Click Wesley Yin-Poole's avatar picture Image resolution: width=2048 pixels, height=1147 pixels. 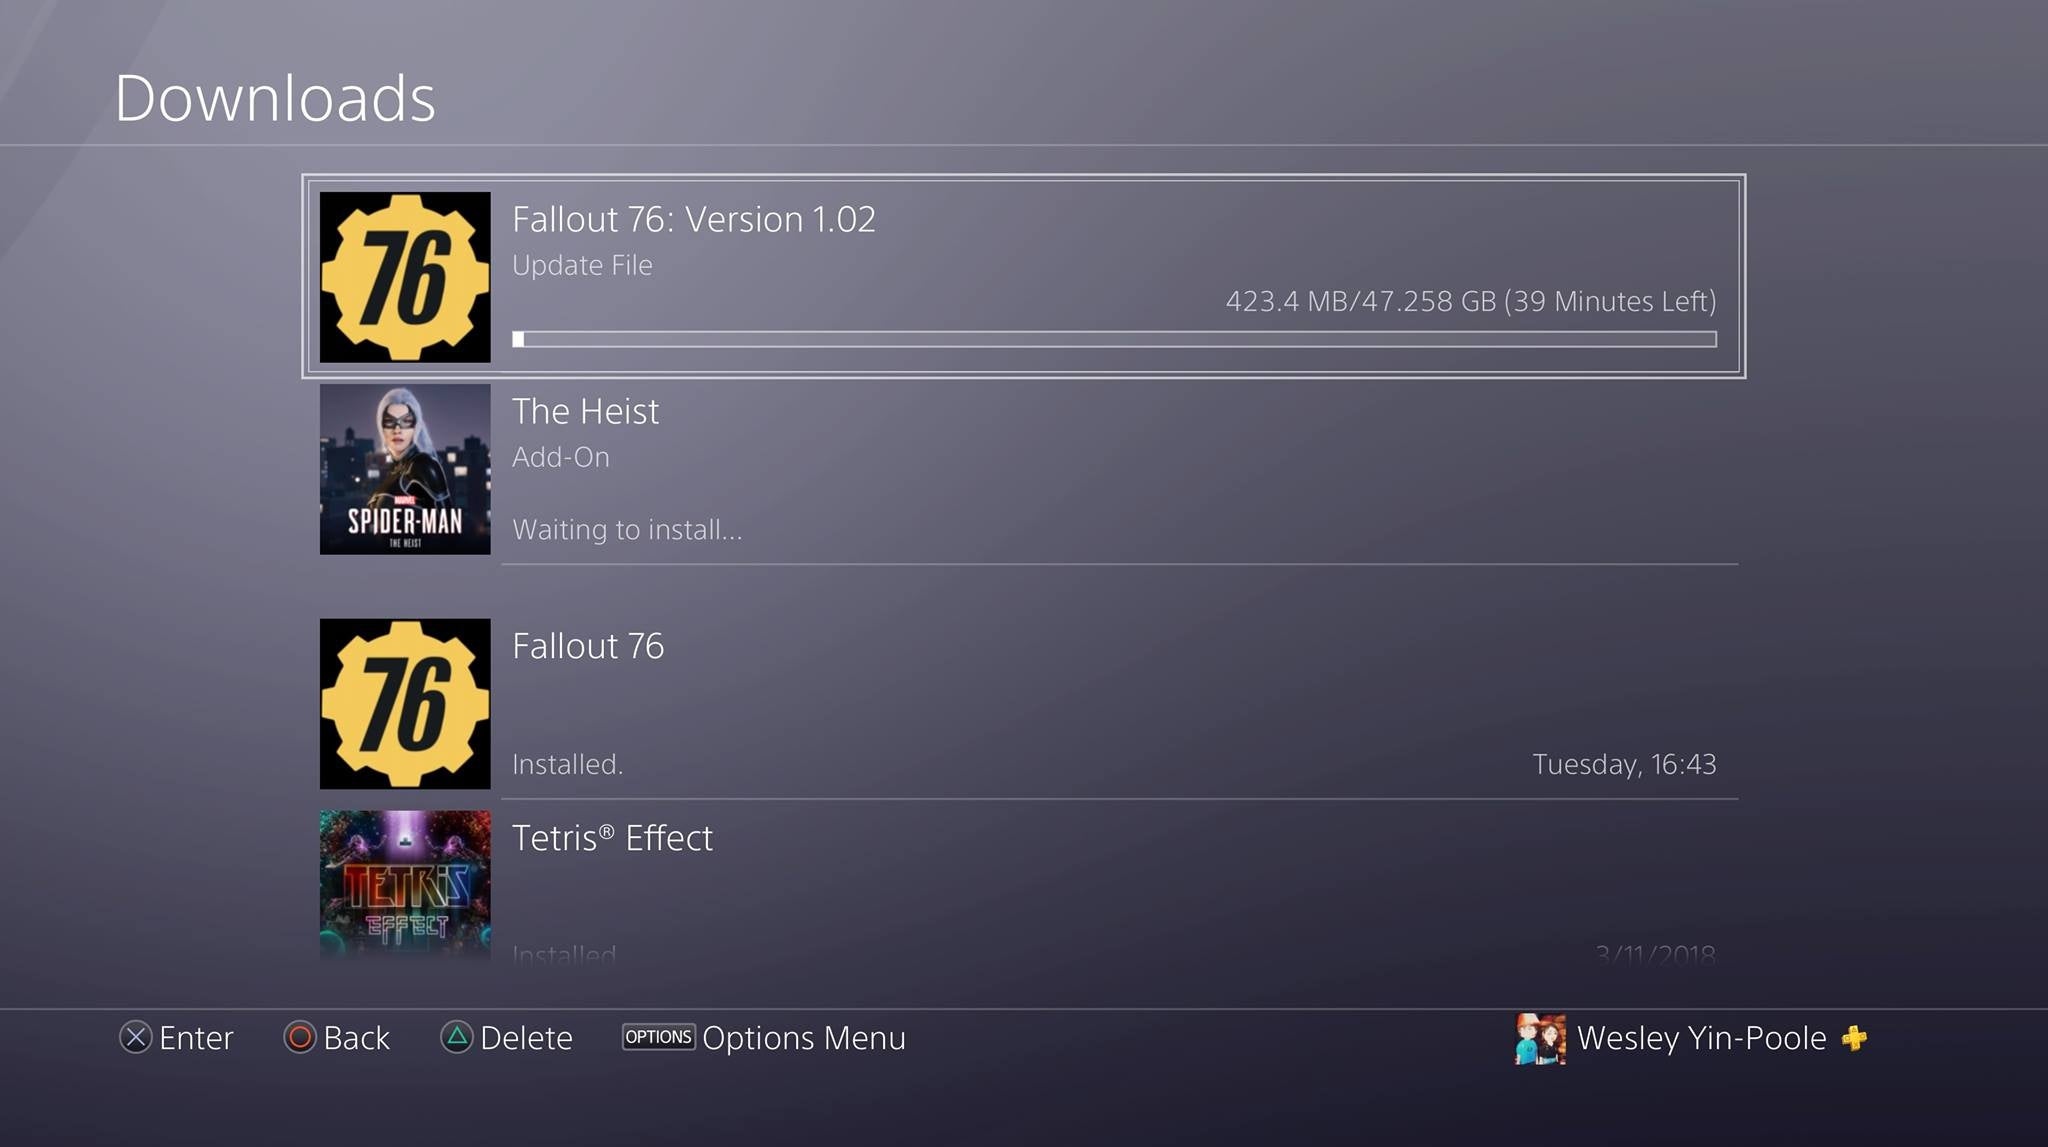[1540, 1038]
